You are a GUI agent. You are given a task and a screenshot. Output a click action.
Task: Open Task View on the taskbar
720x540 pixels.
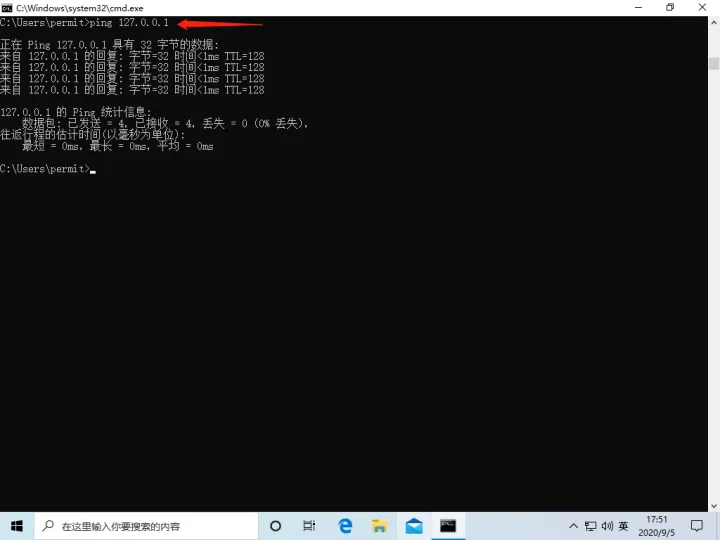point(309,526)
